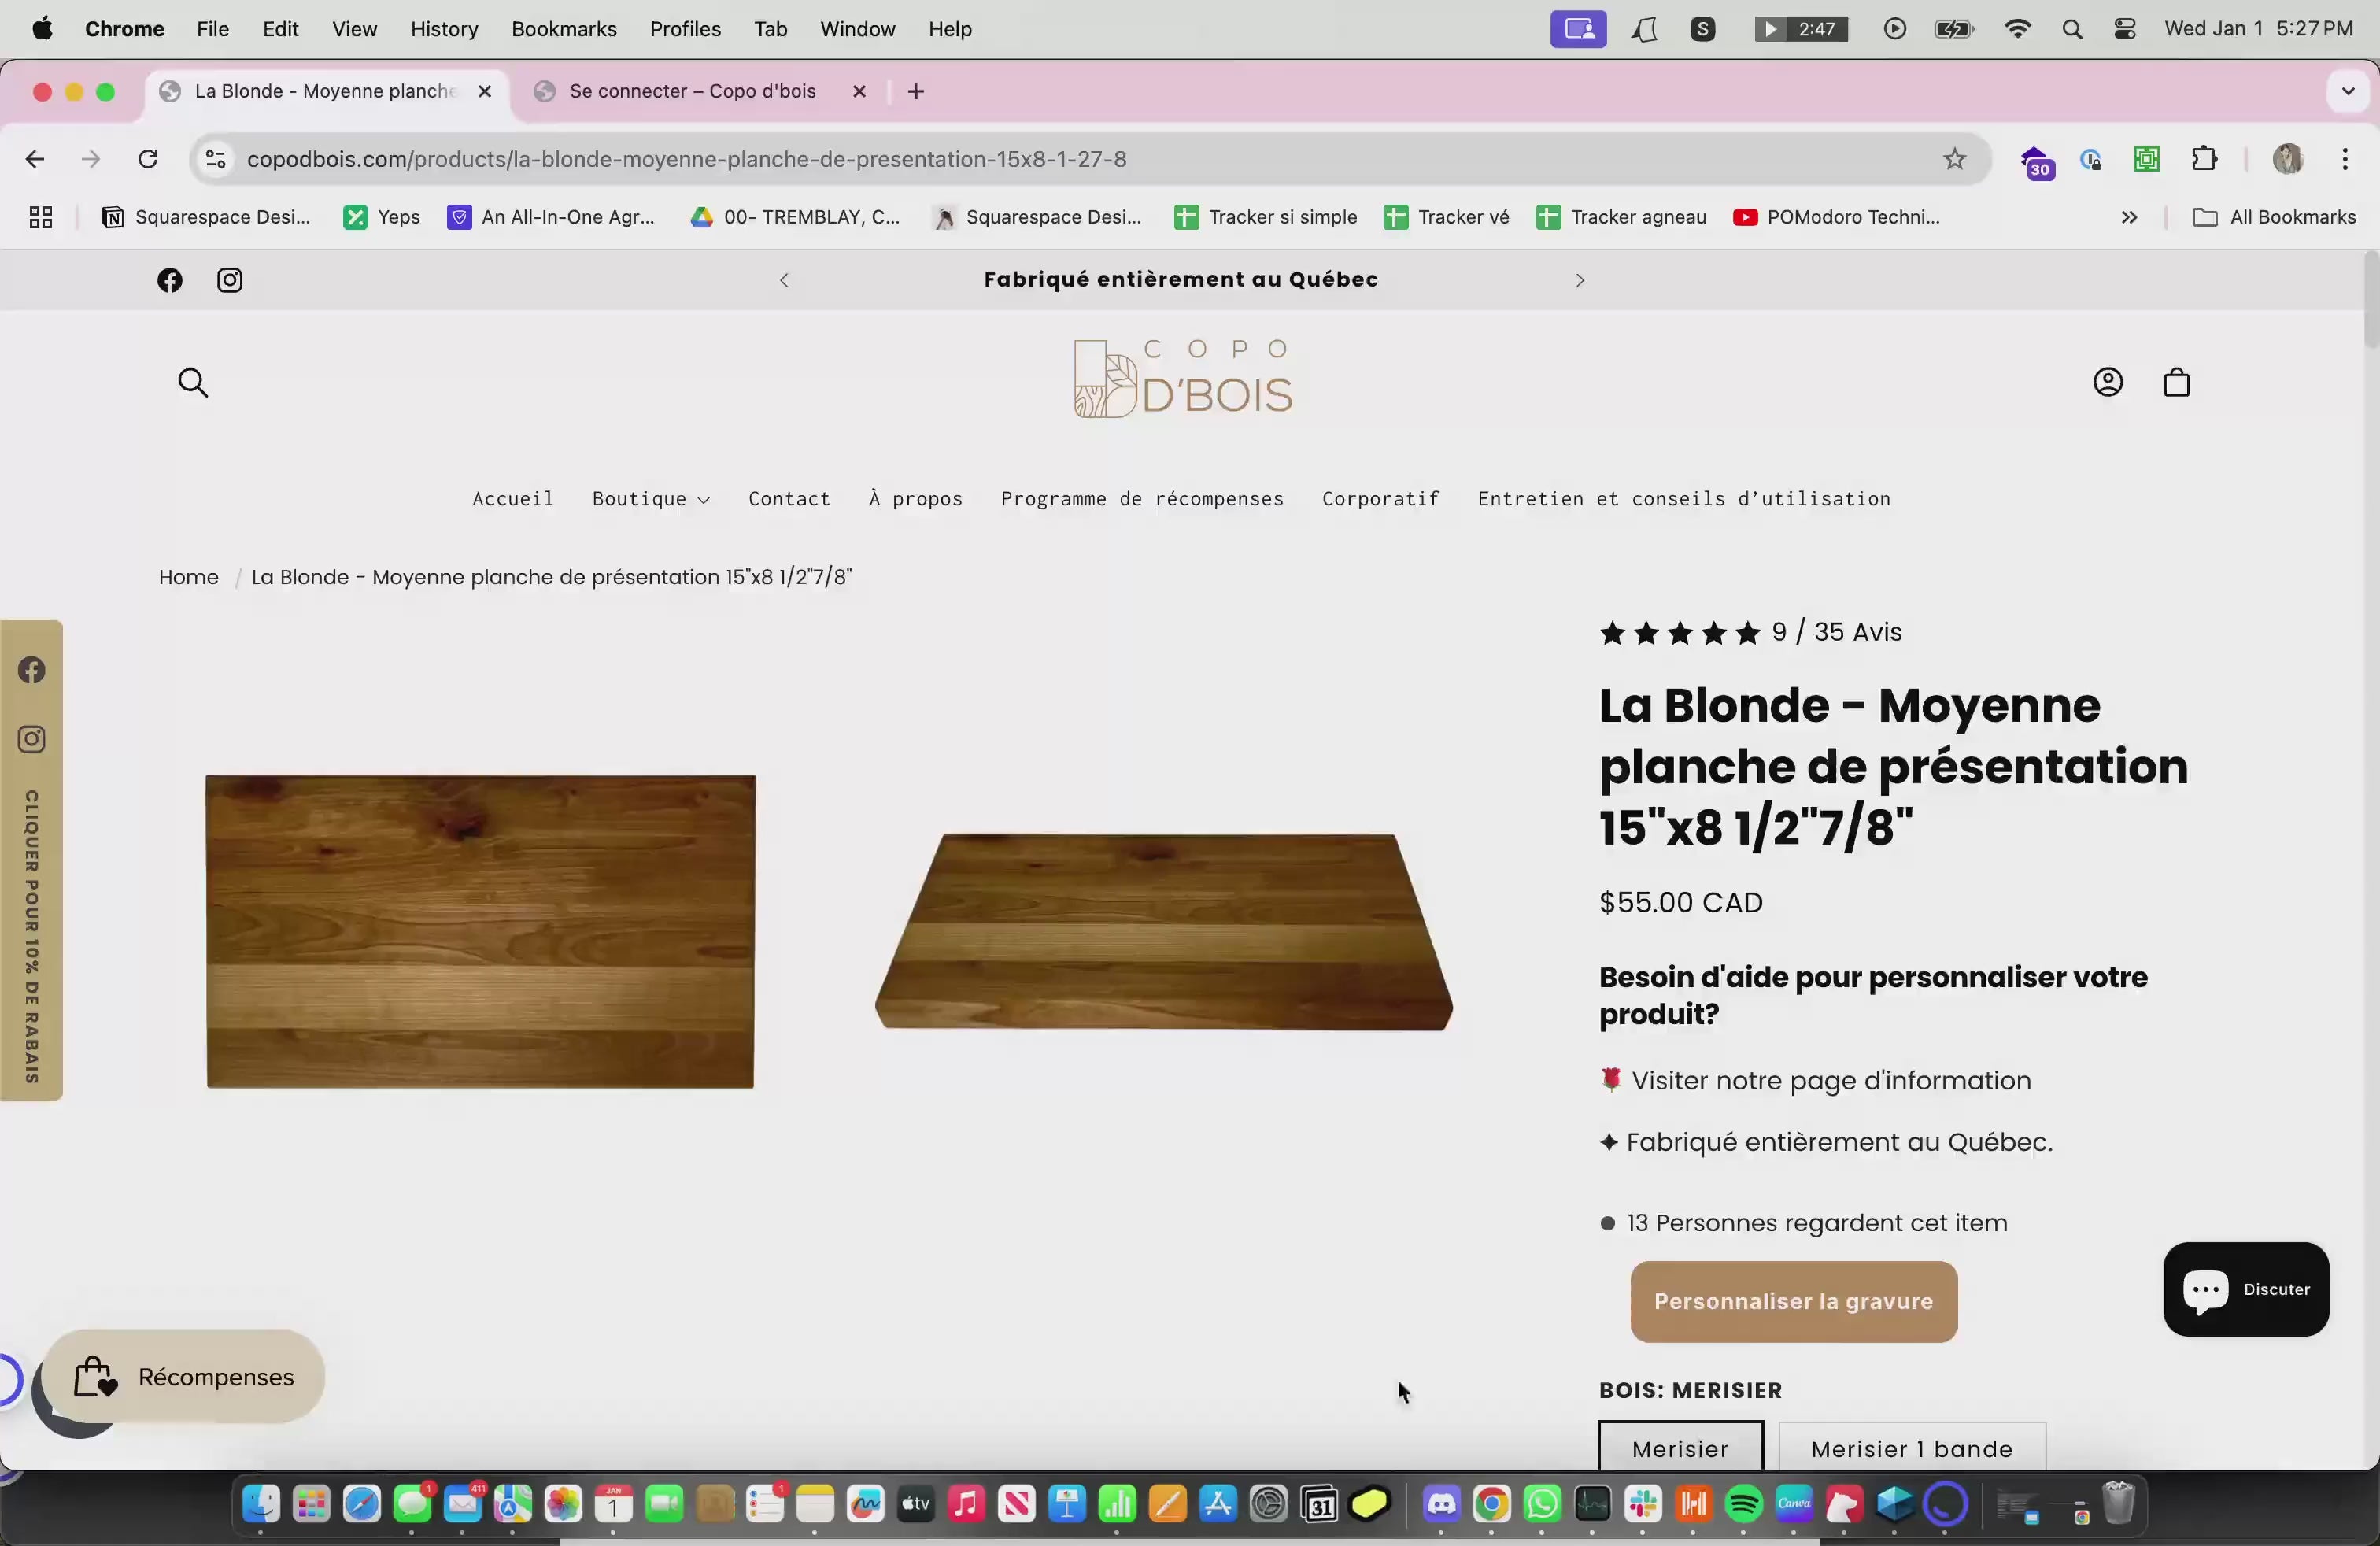Viewport: 2380px width, 1546px height.
Task: Open Facebook icon in announcement bar
Action: tap(170, 280)
